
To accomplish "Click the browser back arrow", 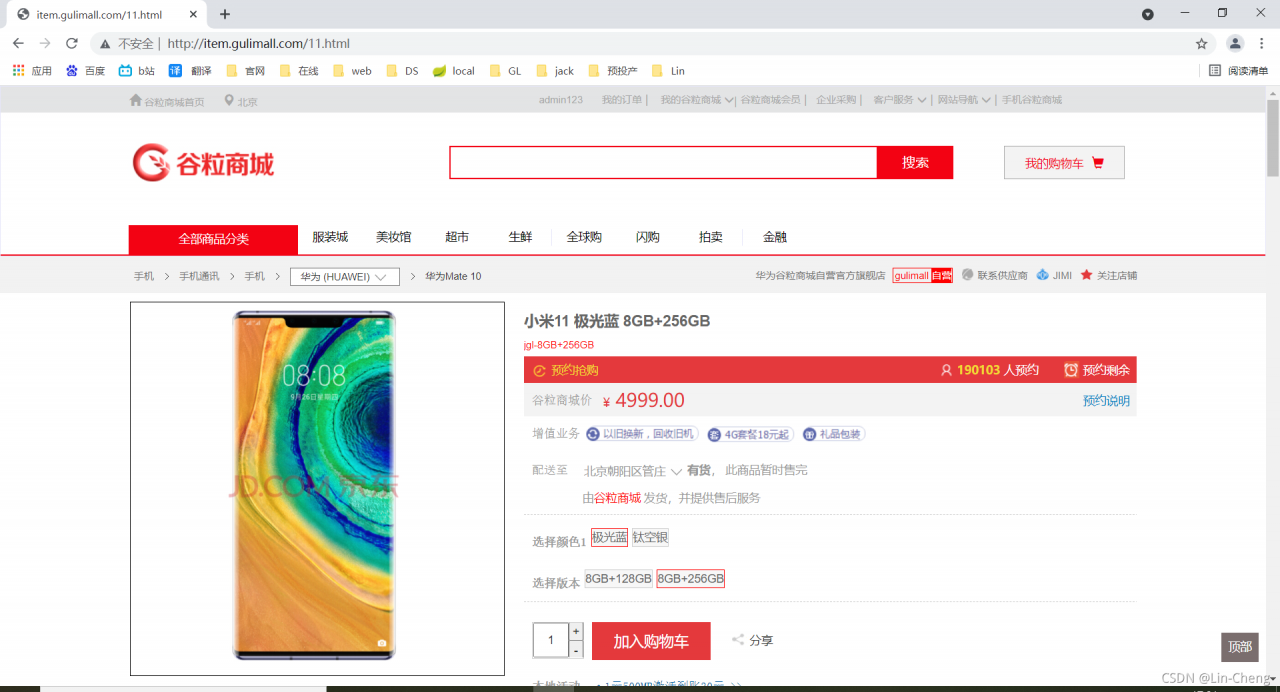I will (x=18, y=43).
